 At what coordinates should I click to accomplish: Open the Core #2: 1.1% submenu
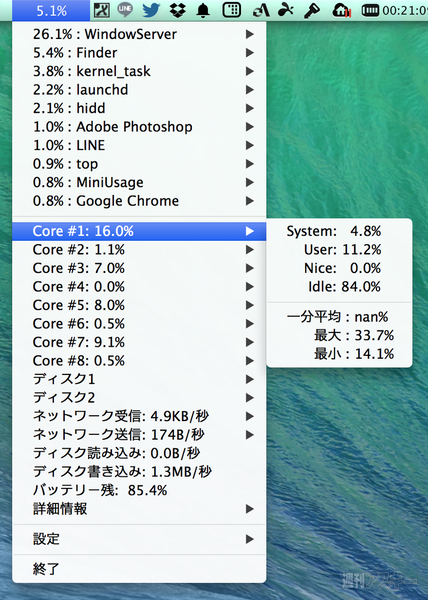point(139,250)
